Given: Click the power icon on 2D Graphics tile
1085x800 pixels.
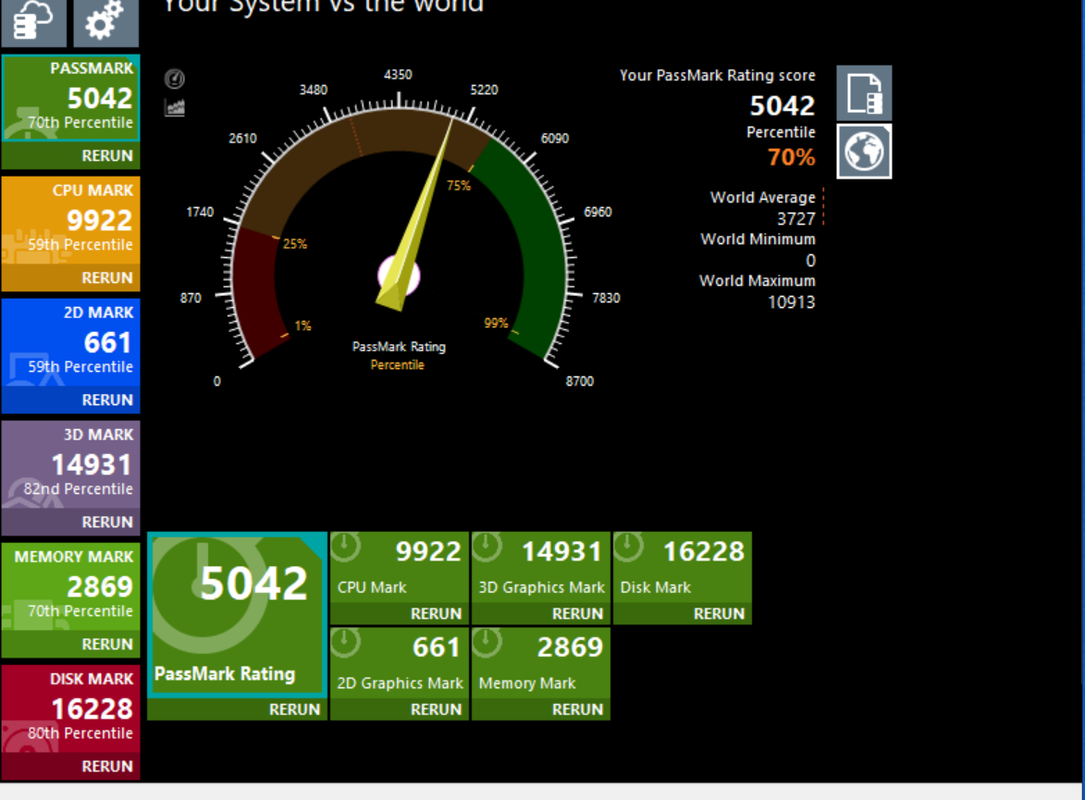Looking at the screenshot, I should point(345,642).
